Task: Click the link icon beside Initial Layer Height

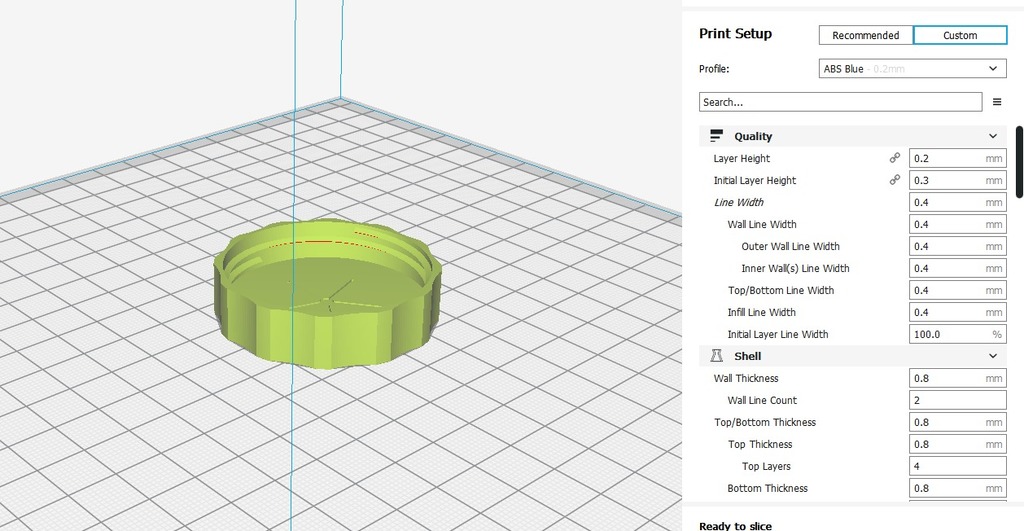Action: [895, 180]
